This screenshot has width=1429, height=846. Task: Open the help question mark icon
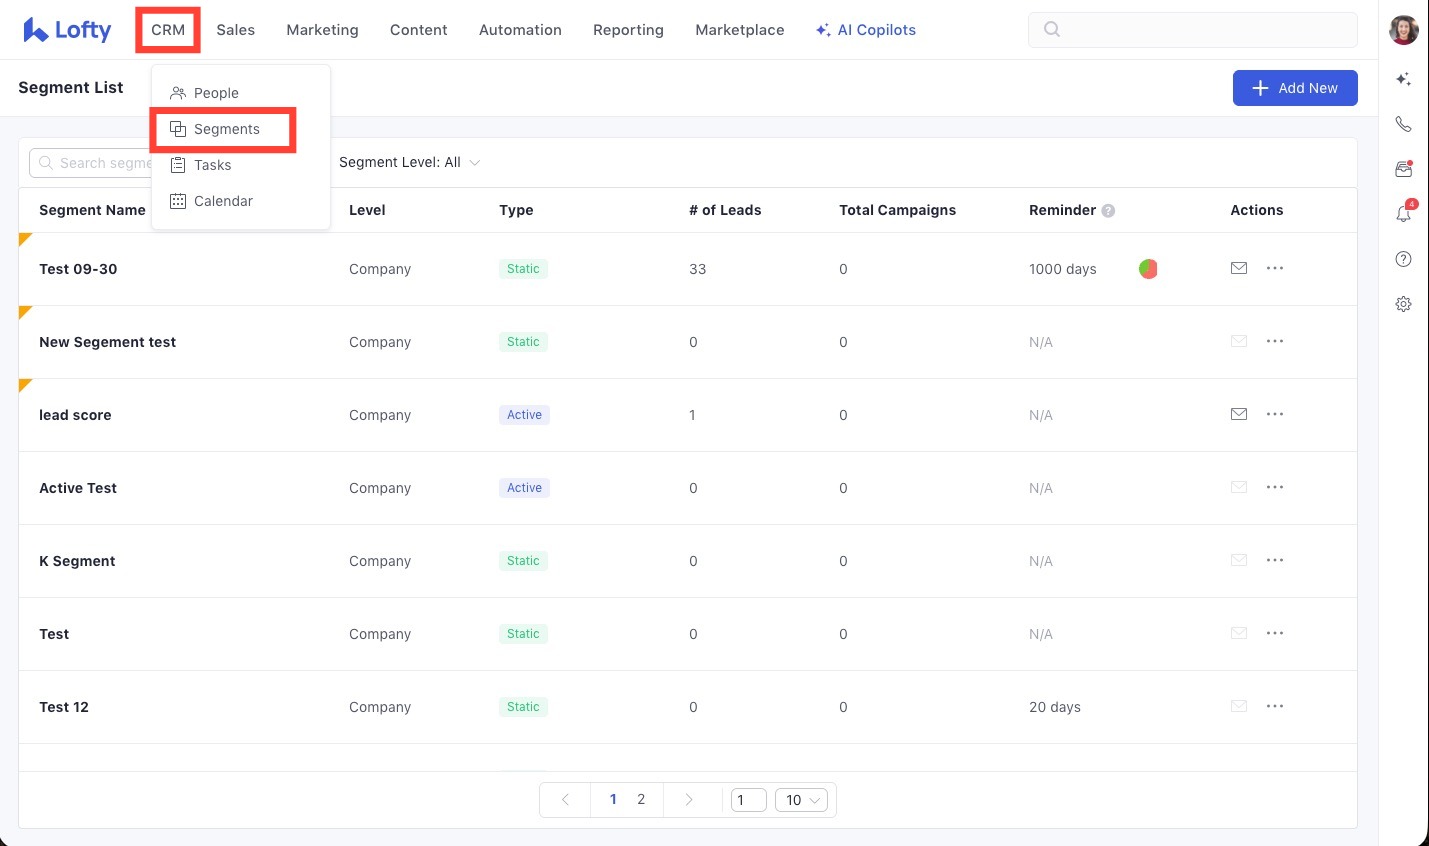click(x=1403, y=259)
